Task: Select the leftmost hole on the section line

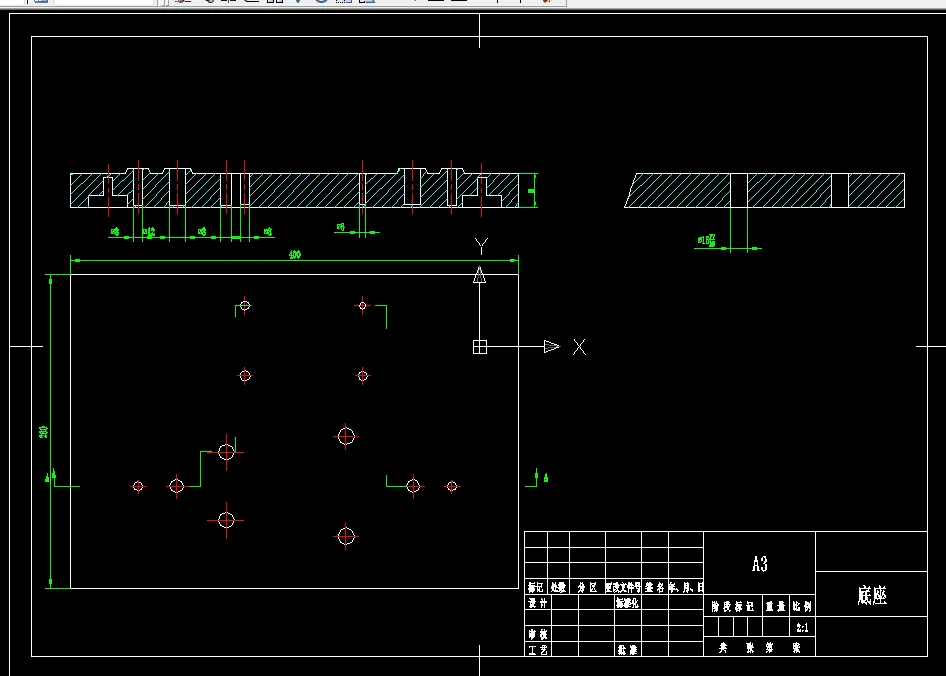Action: coord(138,486)
